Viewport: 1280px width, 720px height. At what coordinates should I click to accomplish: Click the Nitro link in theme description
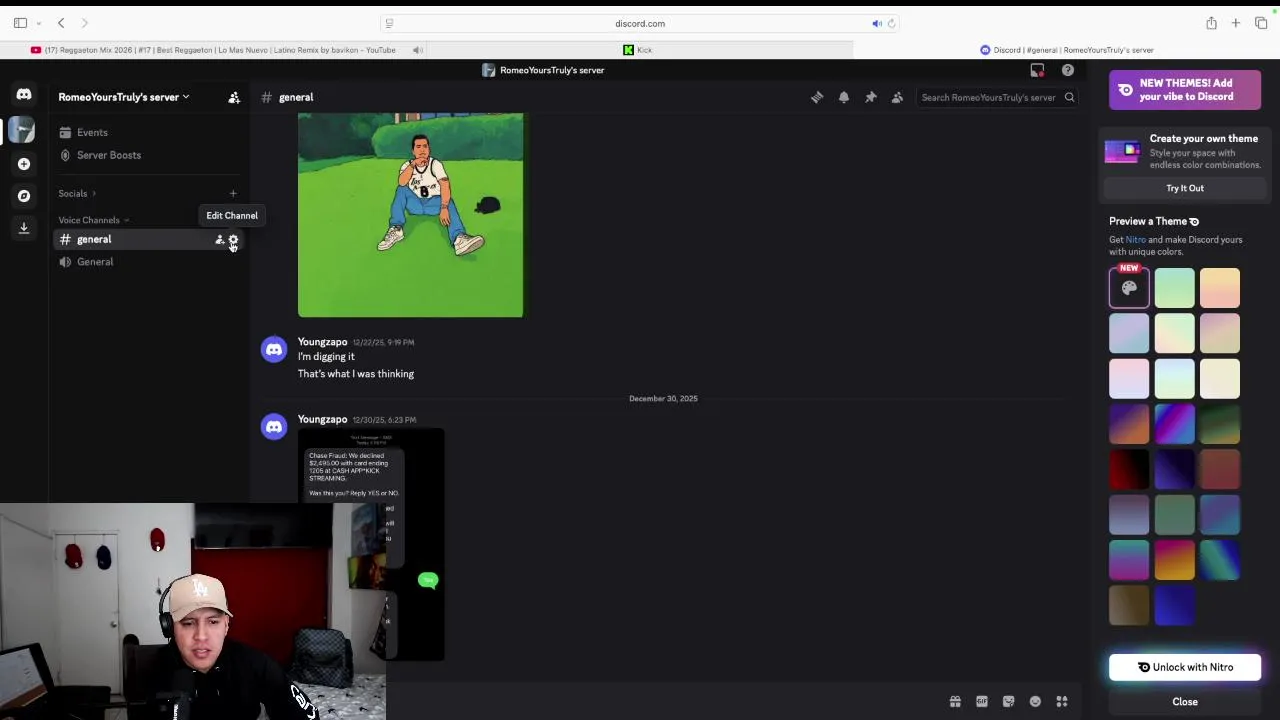point(1135,240)
